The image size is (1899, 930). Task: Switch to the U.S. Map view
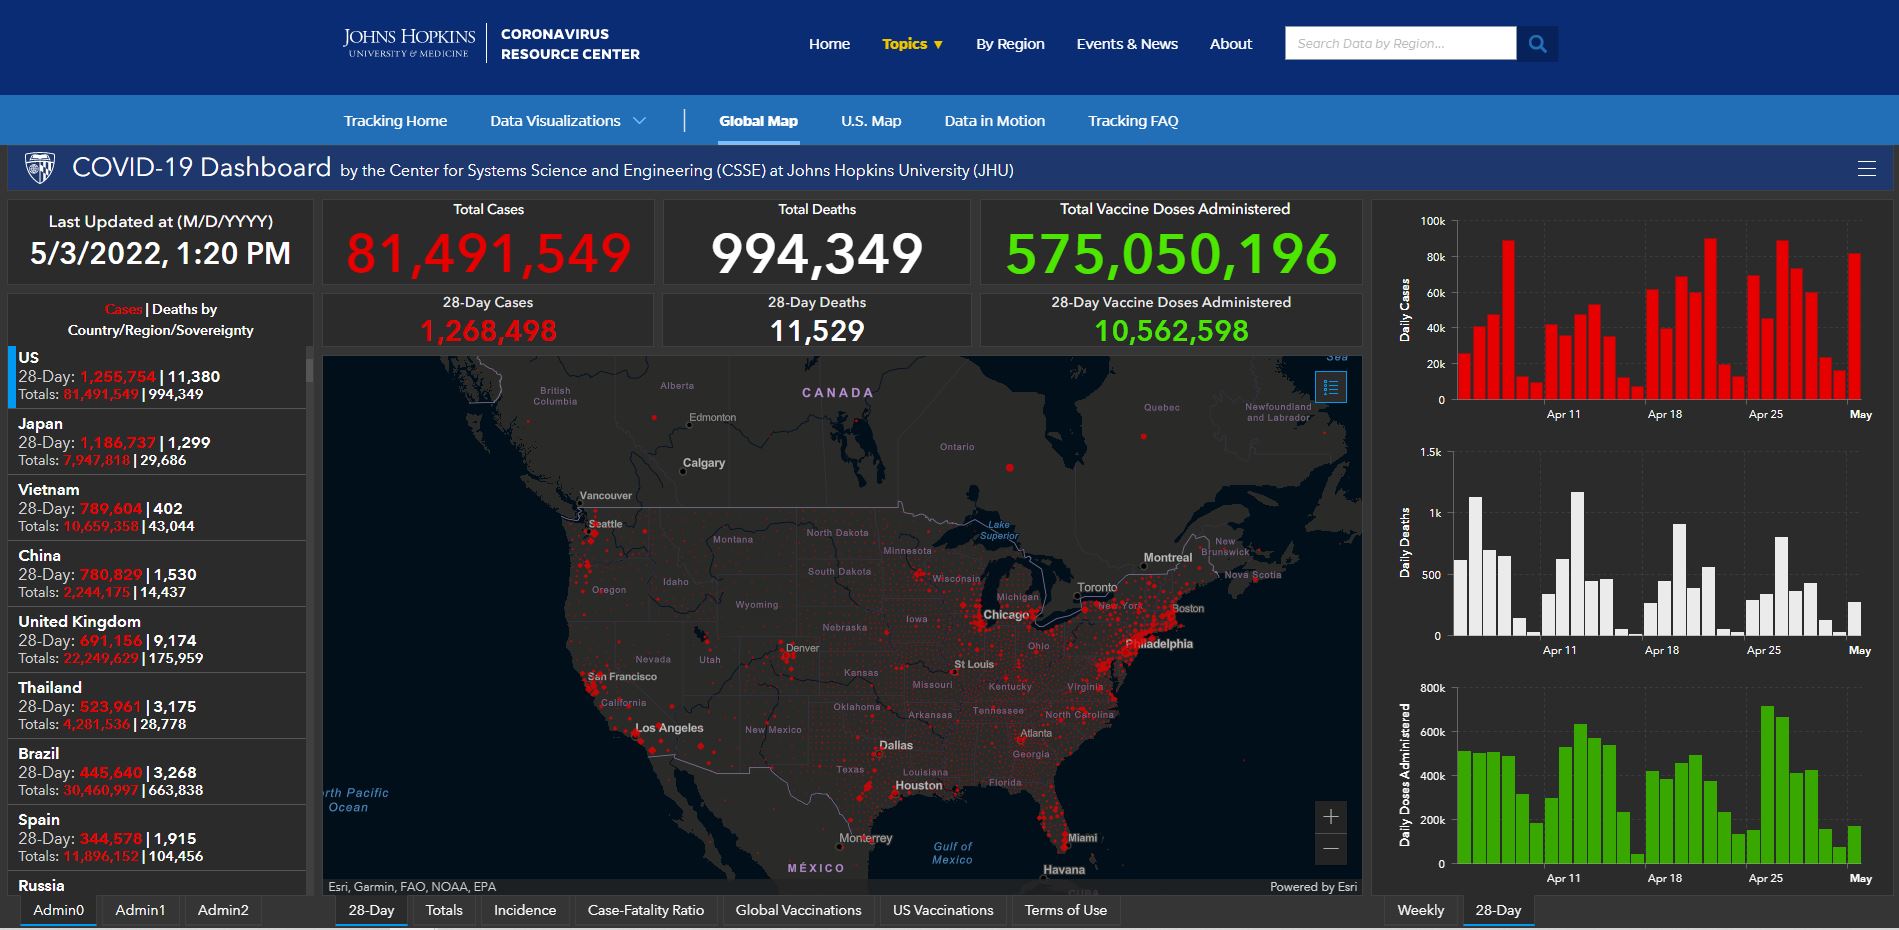871,121
